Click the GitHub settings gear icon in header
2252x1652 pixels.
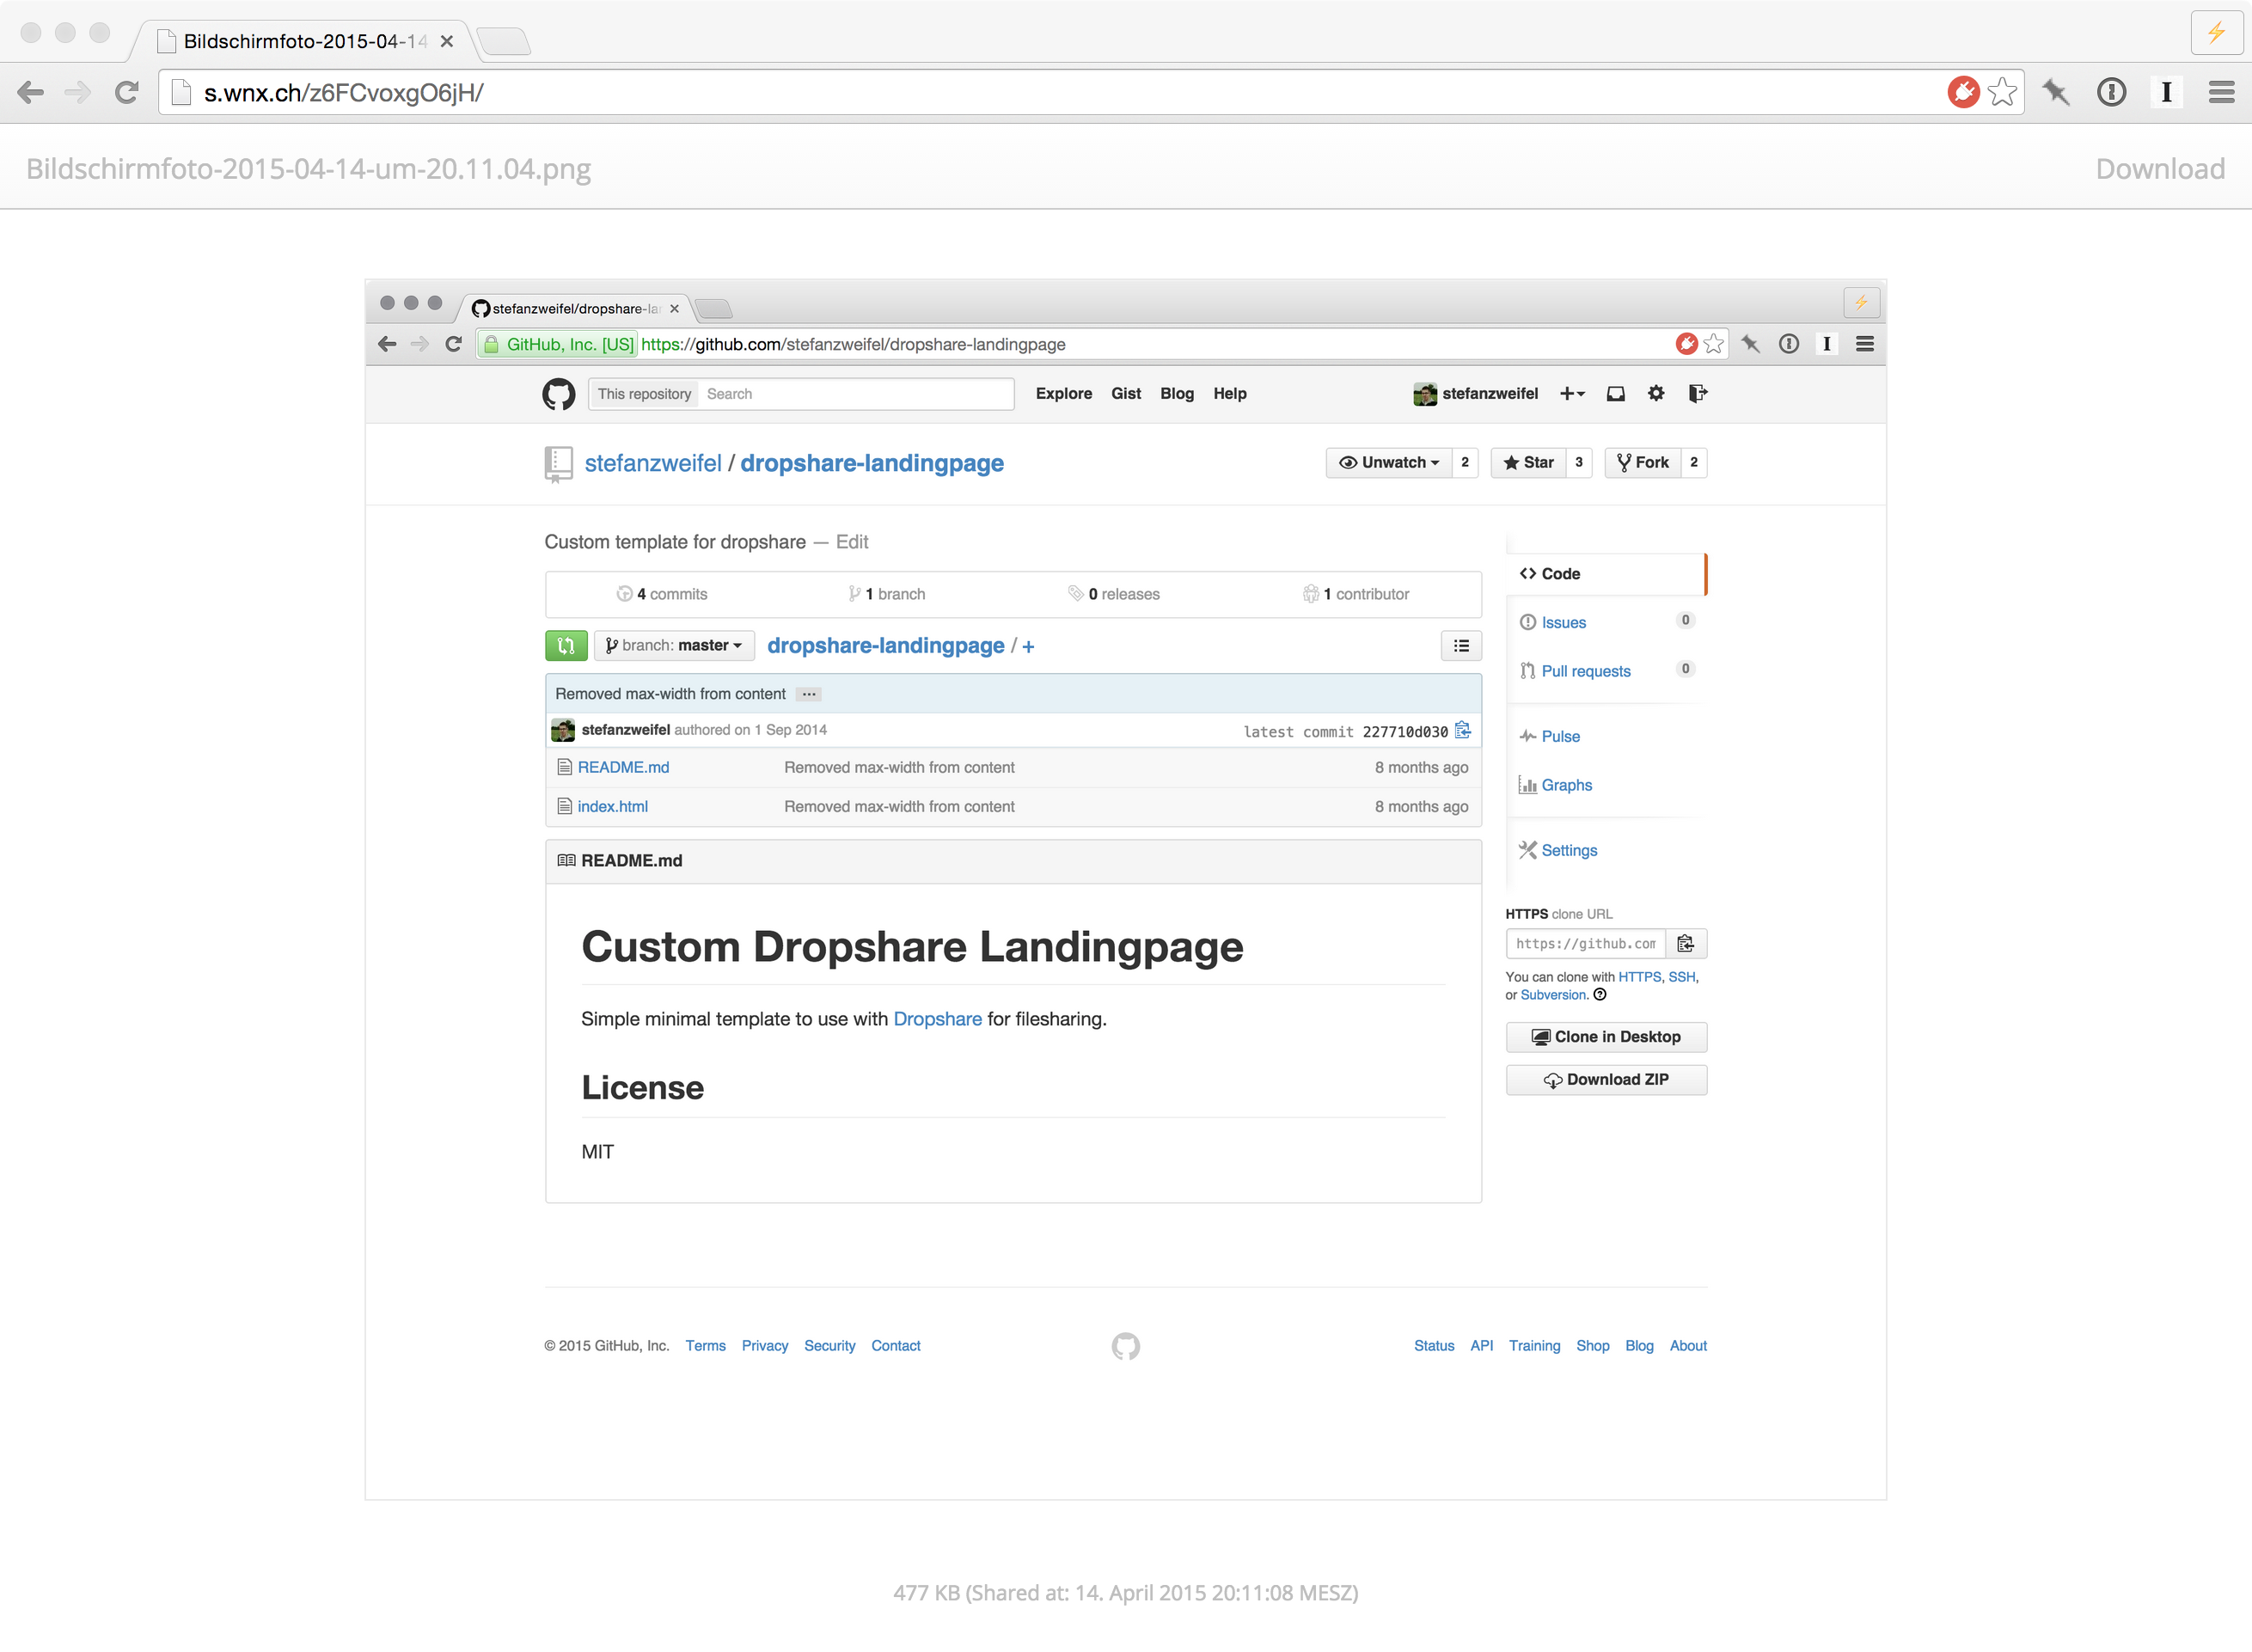pyautogui.click(x=1656, y=394)
